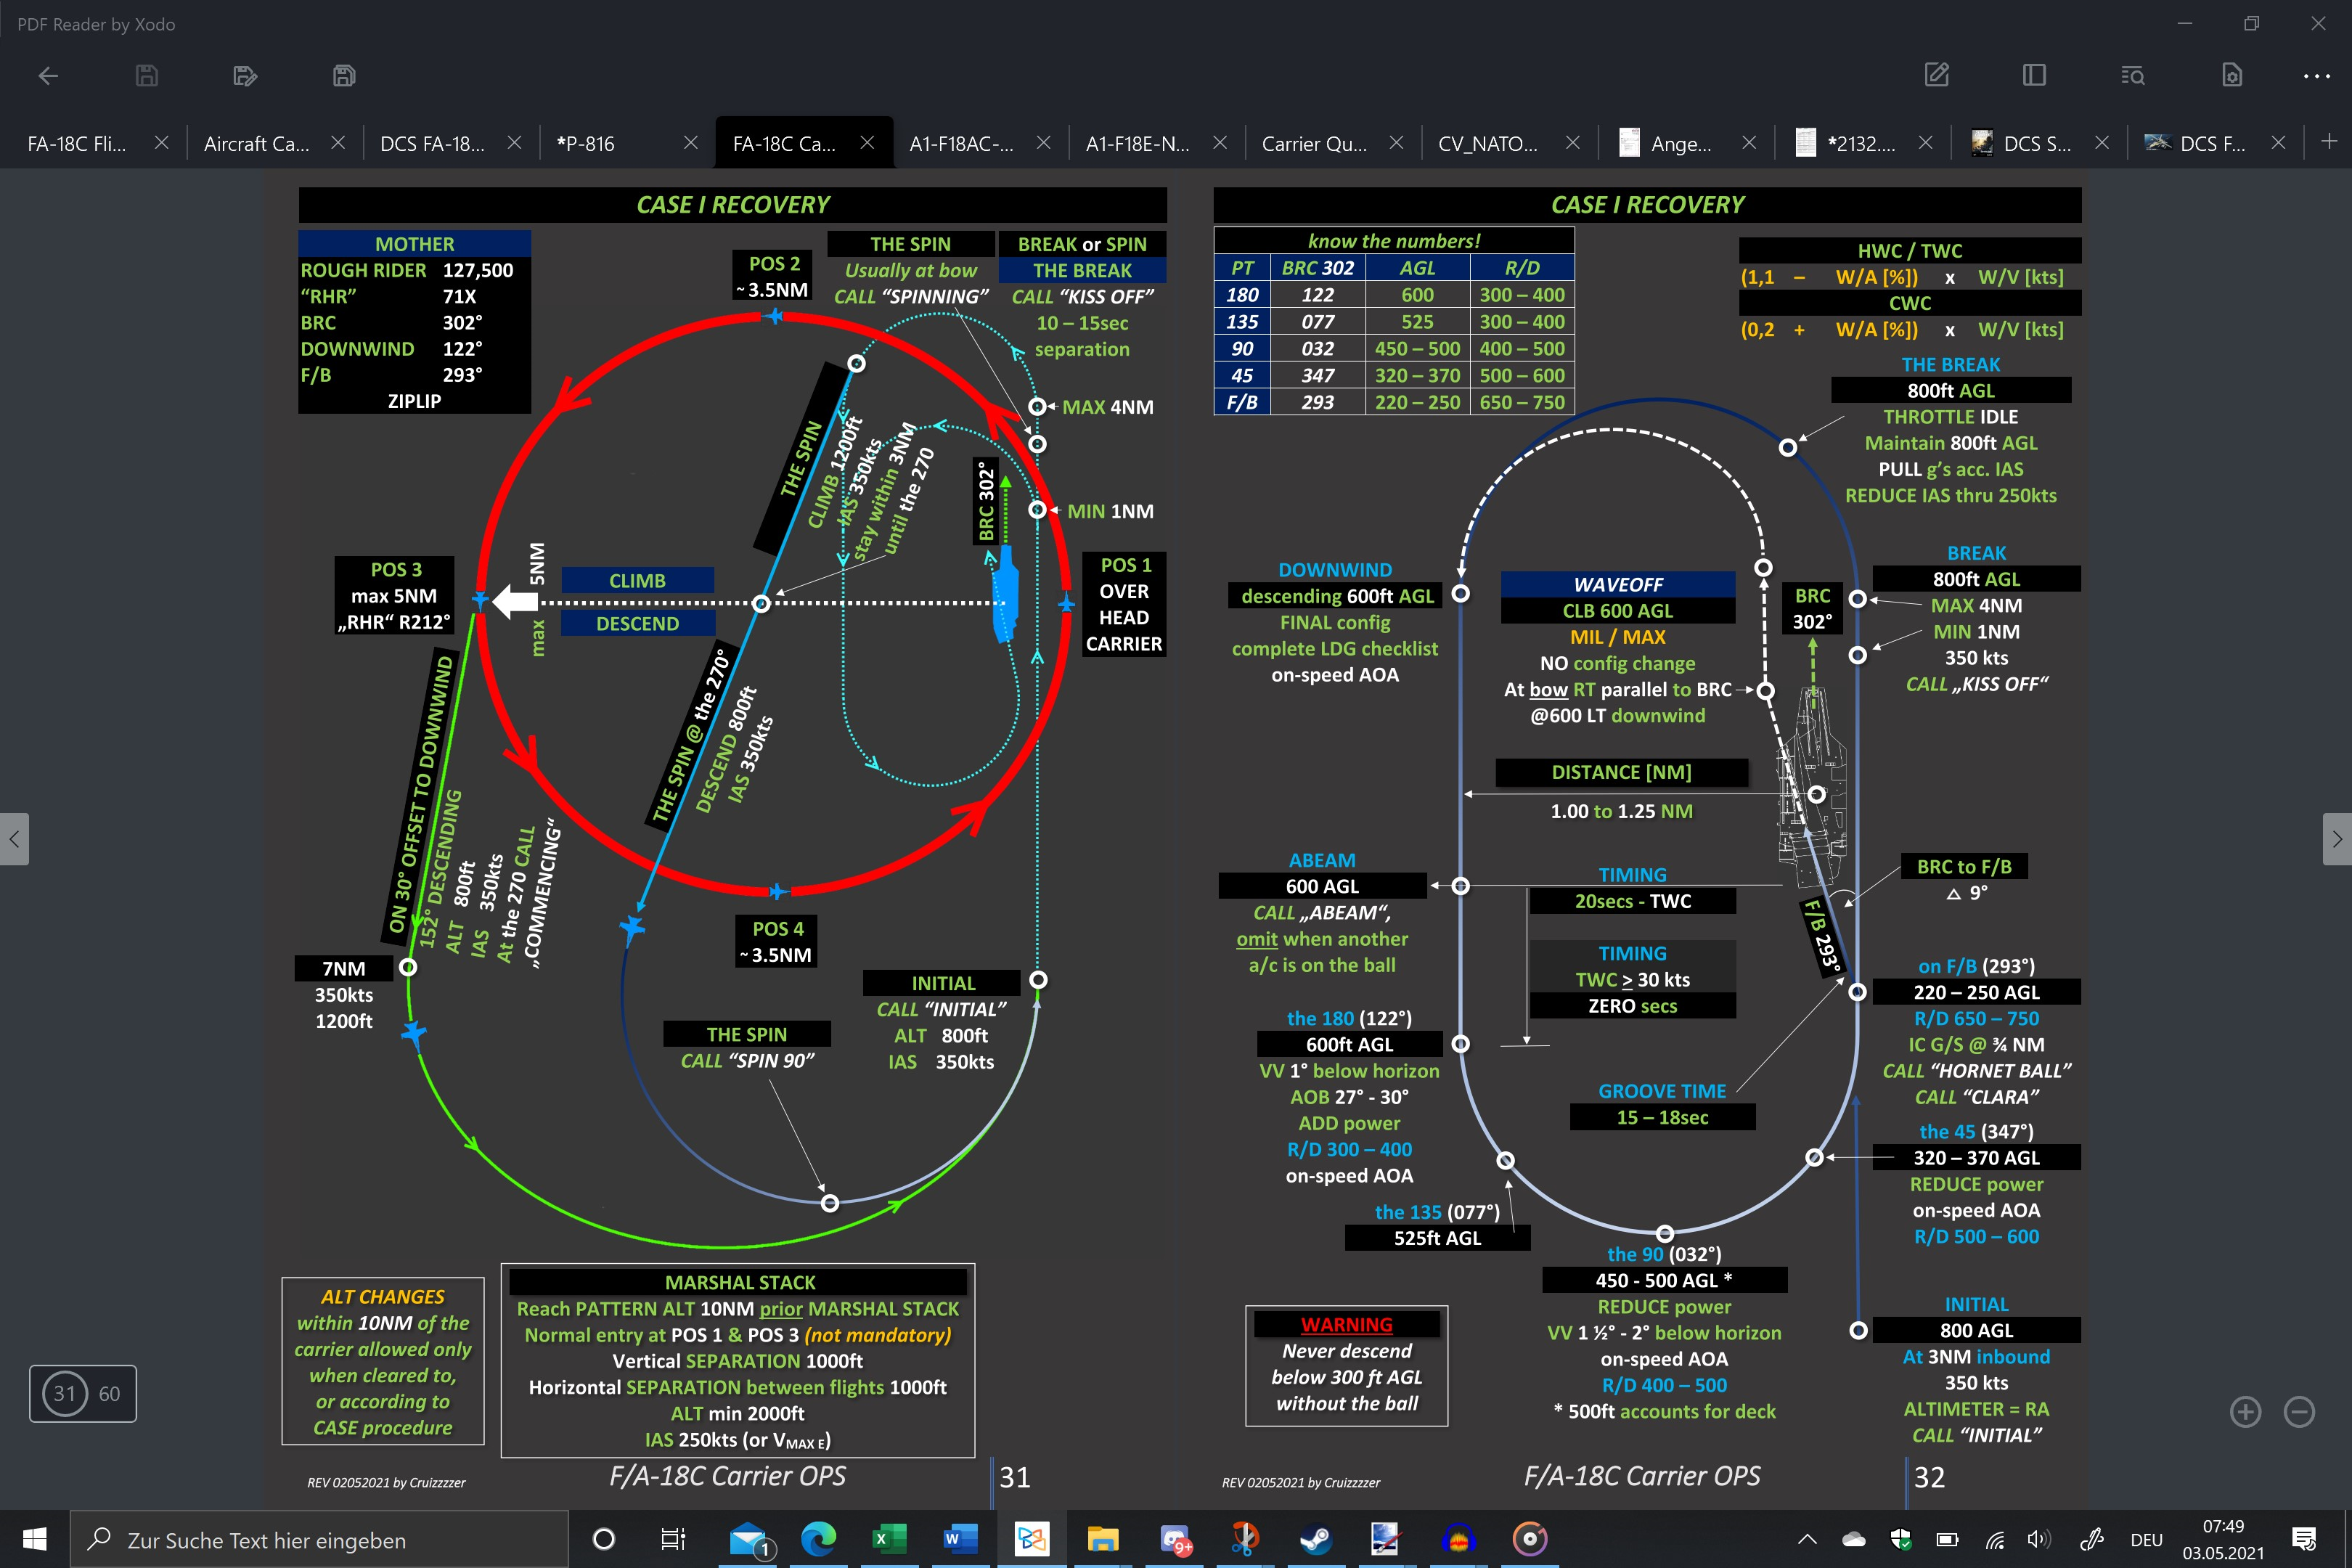2352x1568 pixels.
Task: Click the "MOTHER" heading on page 31
Action: pos(414,244)
